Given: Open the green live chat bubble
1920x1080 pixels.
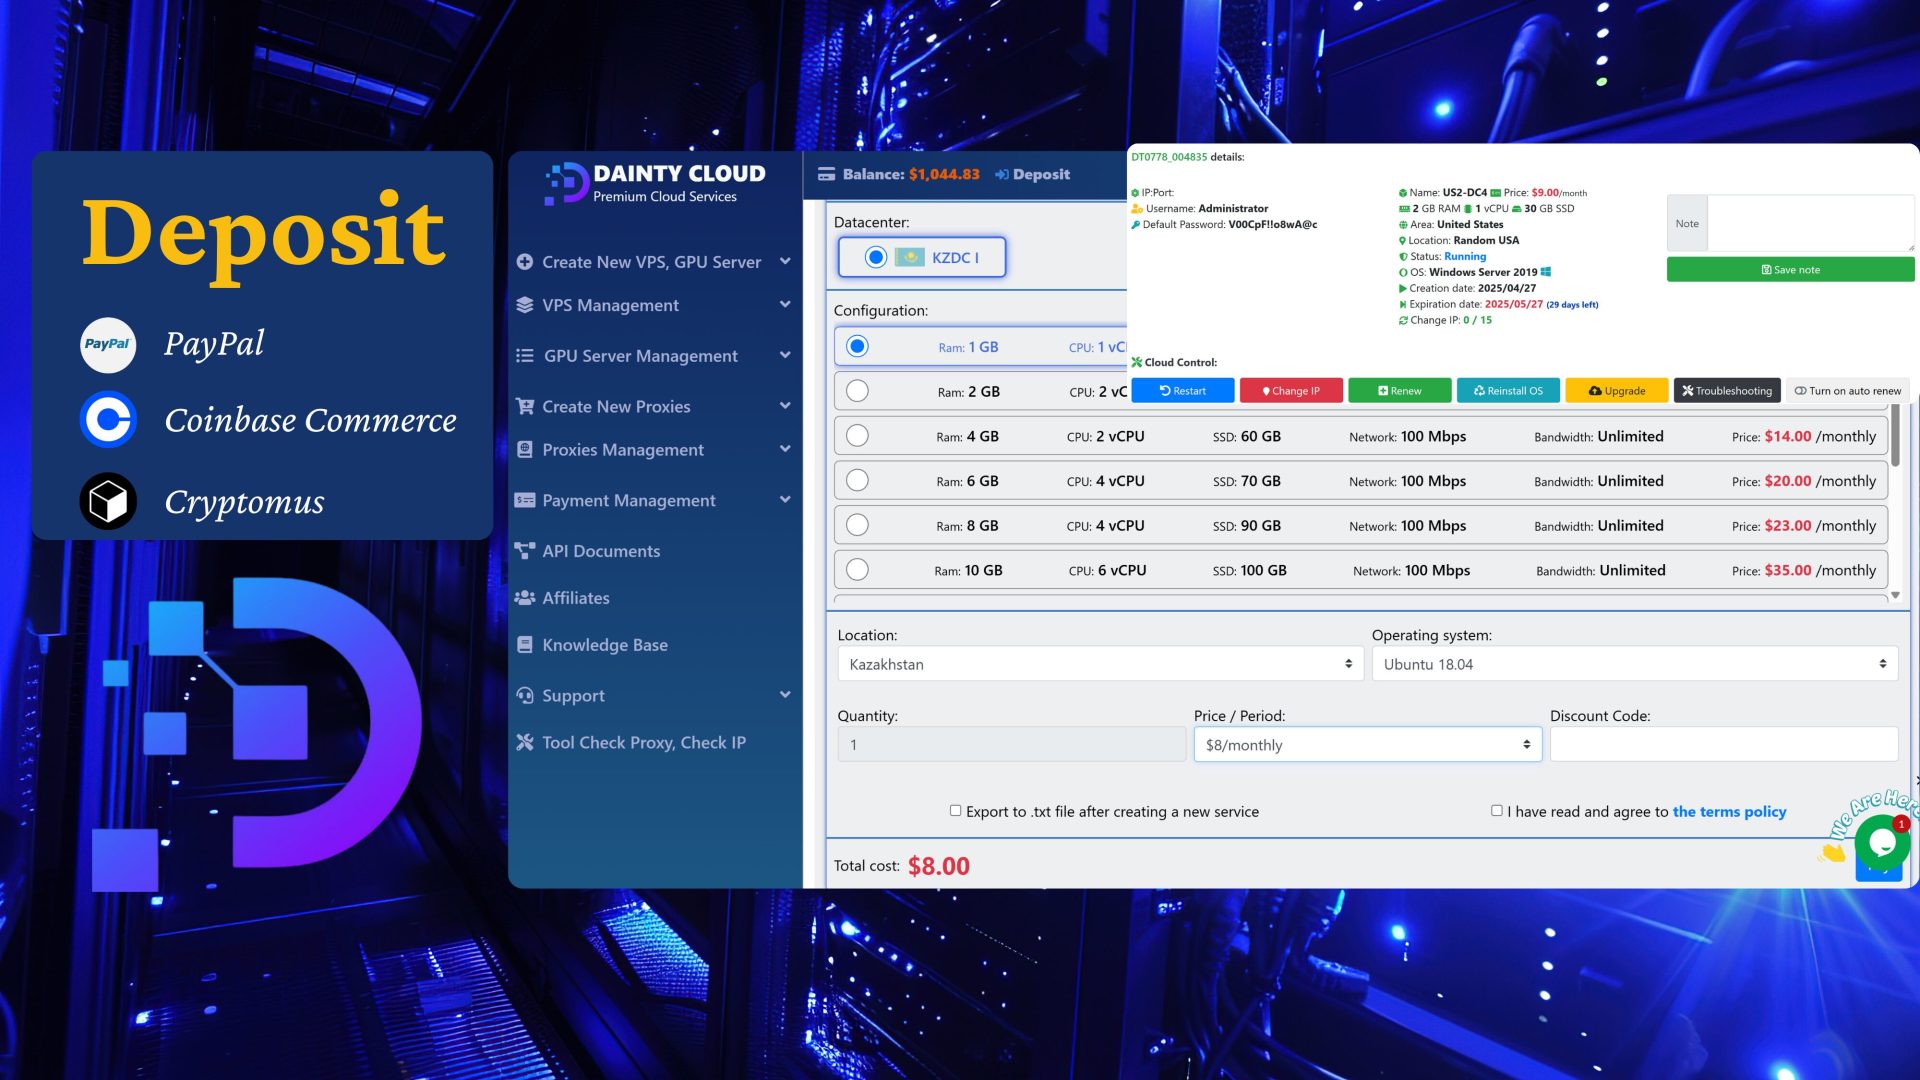Looking at the screenshot, I should tap(1882, 843).
